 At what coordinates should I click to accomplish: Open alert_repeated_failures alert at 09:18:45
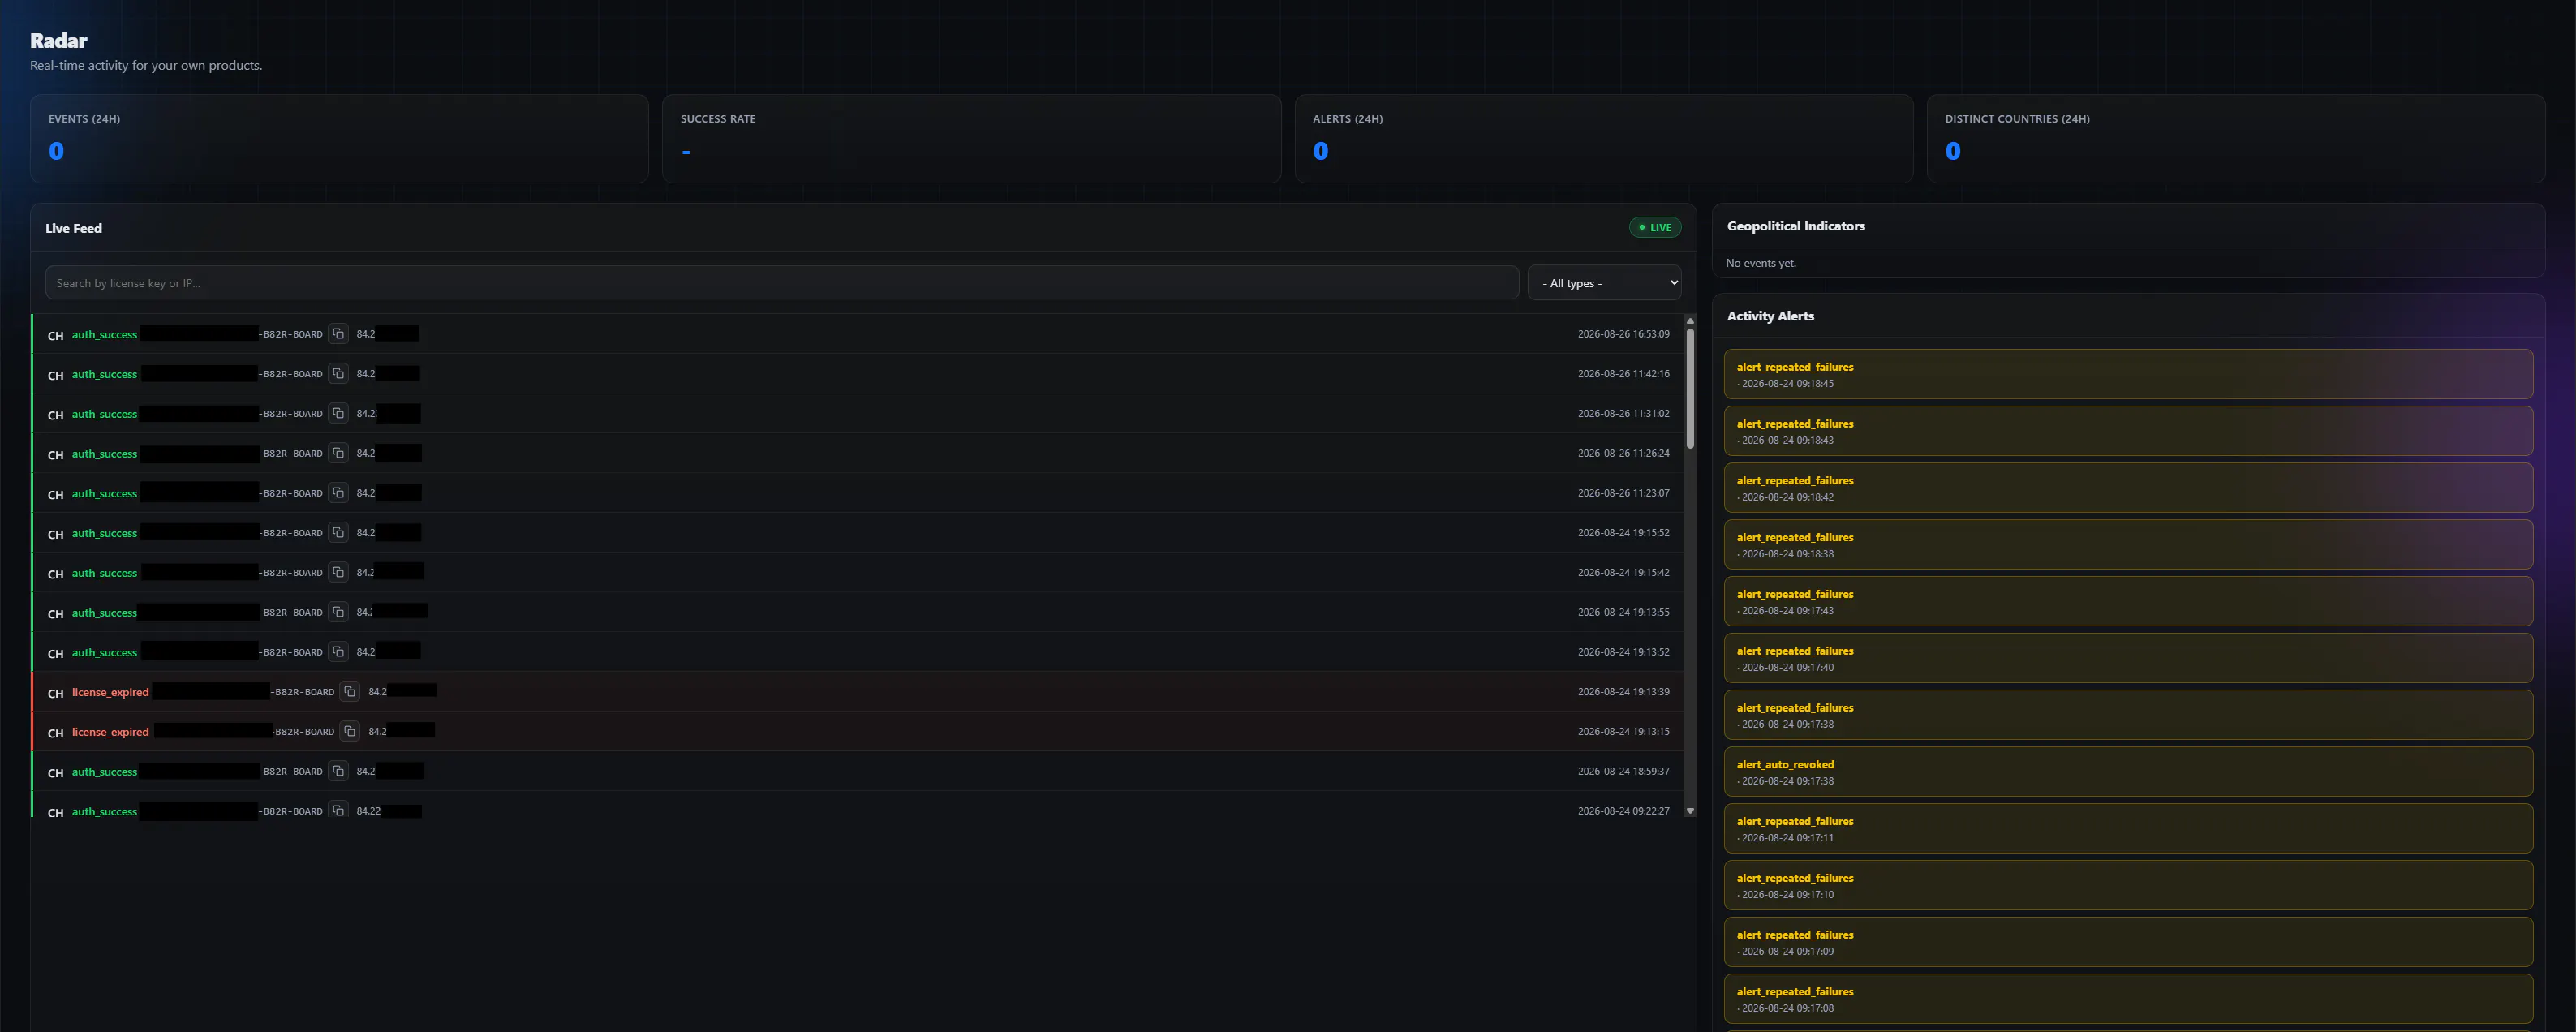tap(2128, 374)
